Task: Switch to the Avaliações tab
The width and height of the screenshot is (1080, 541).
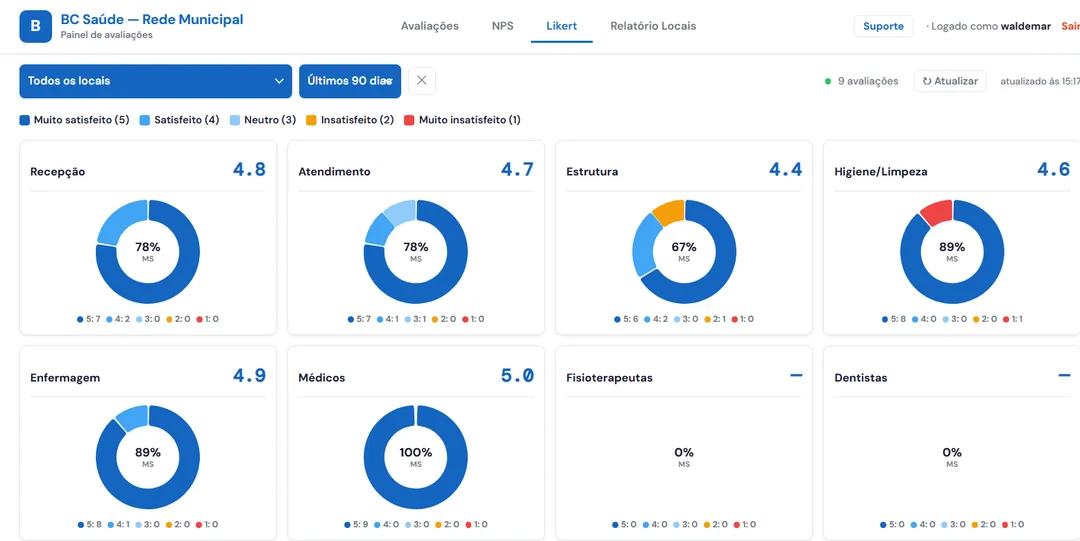Action: point(430,26)
